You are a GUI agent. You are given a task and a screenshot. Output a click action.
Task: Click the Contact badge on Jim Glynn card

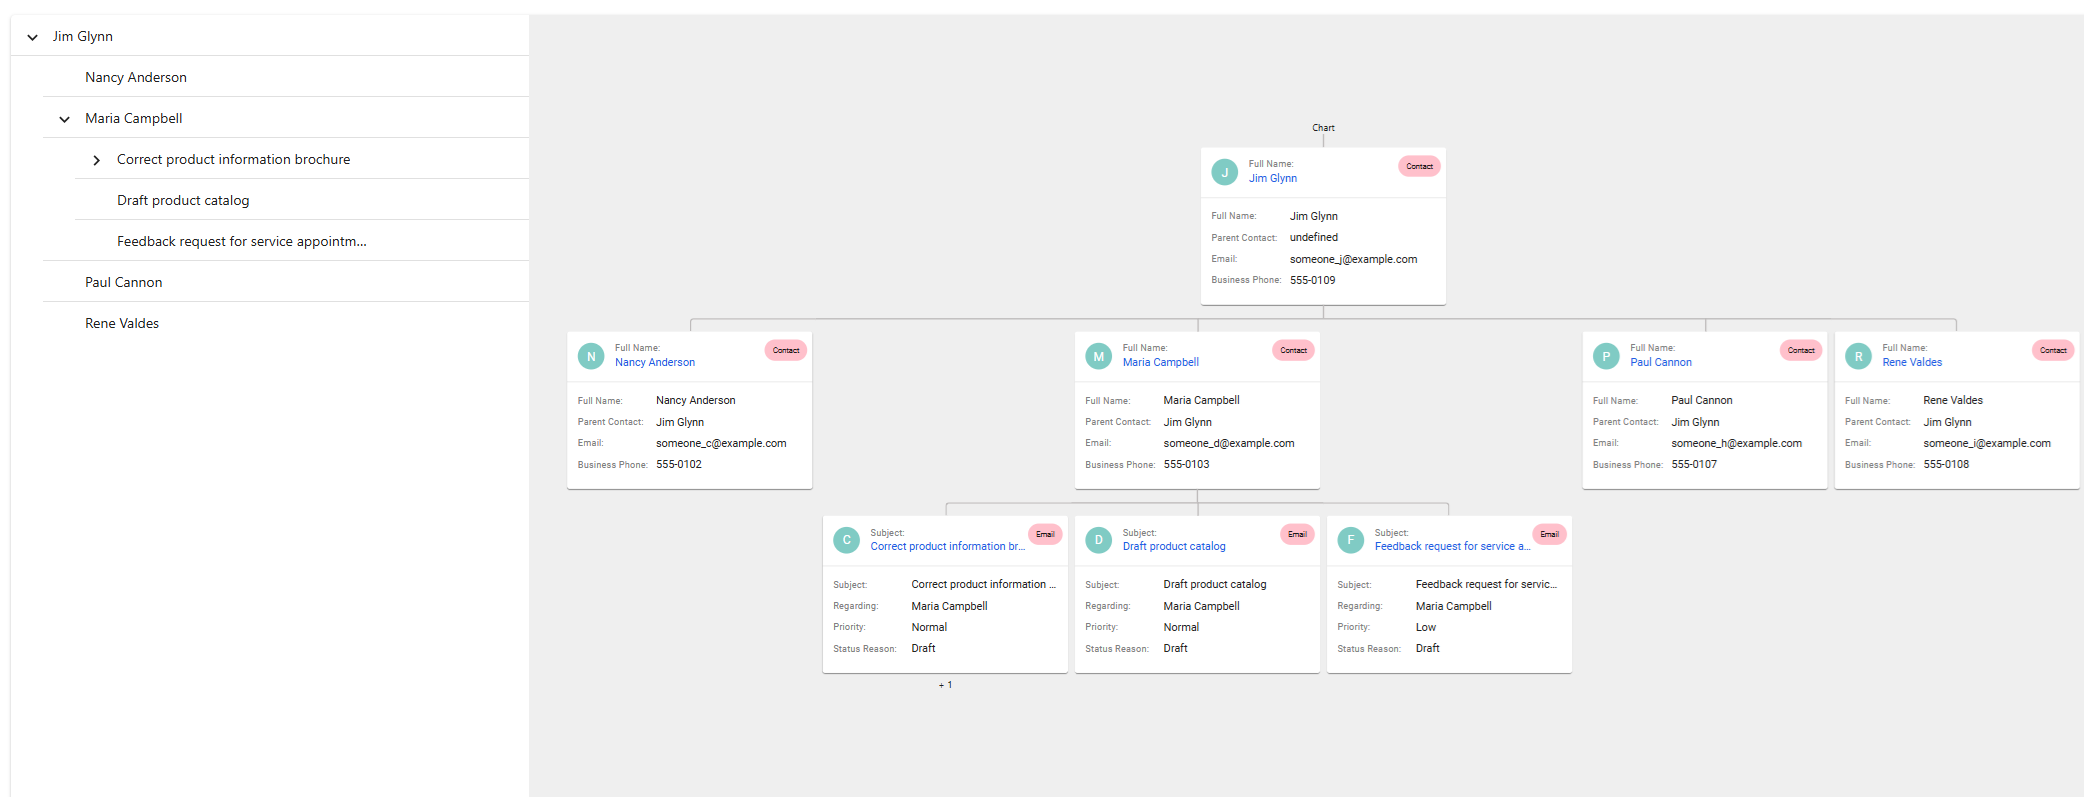pyautogui.click(x=1419, y=166)
